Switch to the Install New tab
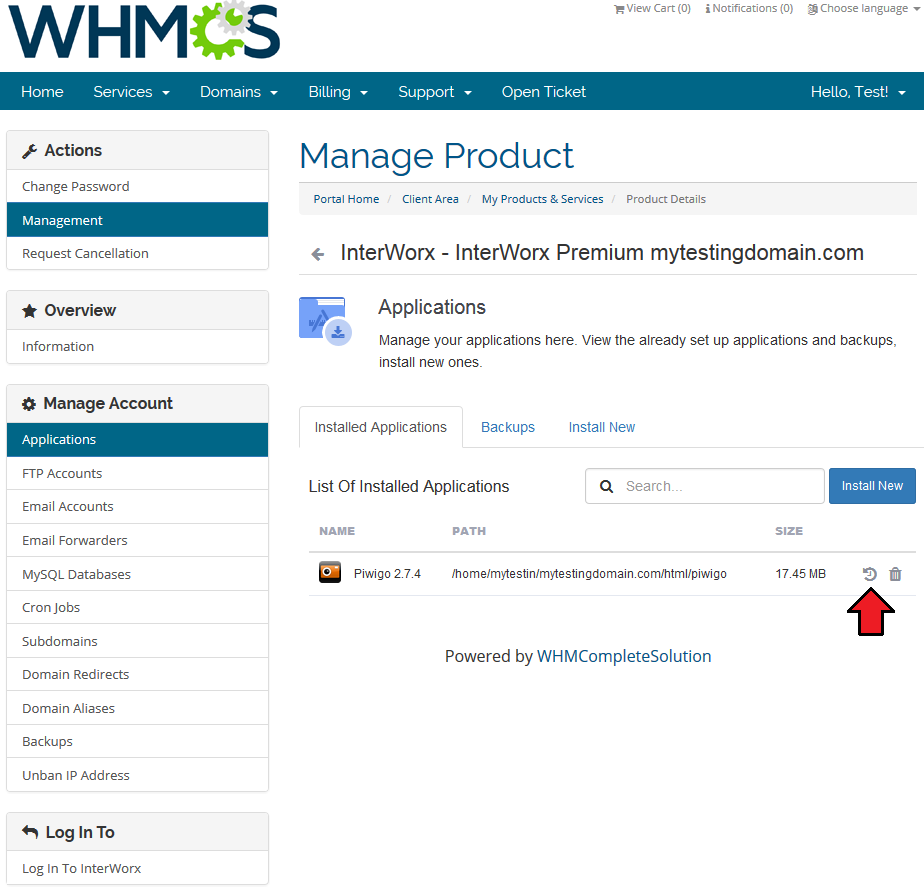This screenshot has height=890, width=924. [x=602, y=427]
